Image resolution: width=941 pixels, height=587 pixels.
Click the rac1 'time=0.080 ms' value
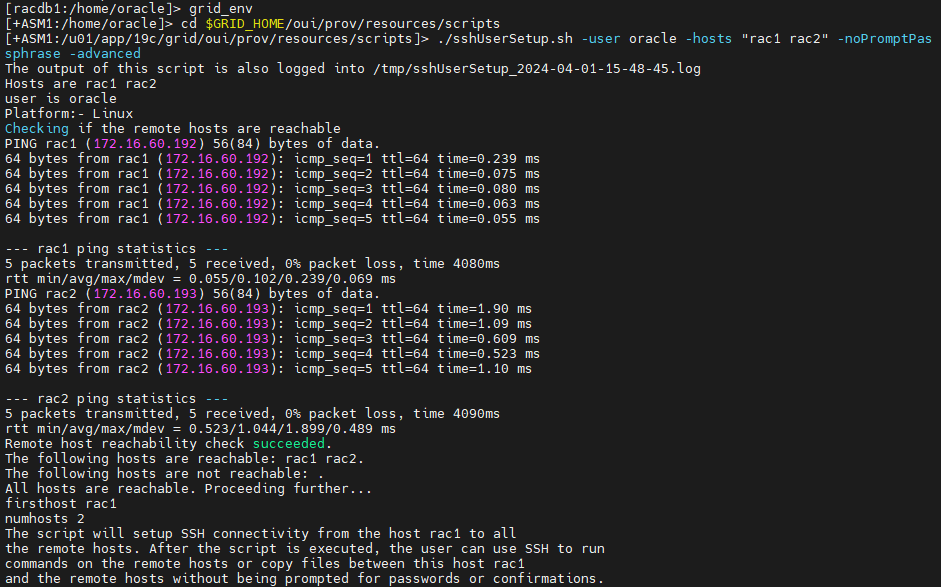click(x=489, y=189)
